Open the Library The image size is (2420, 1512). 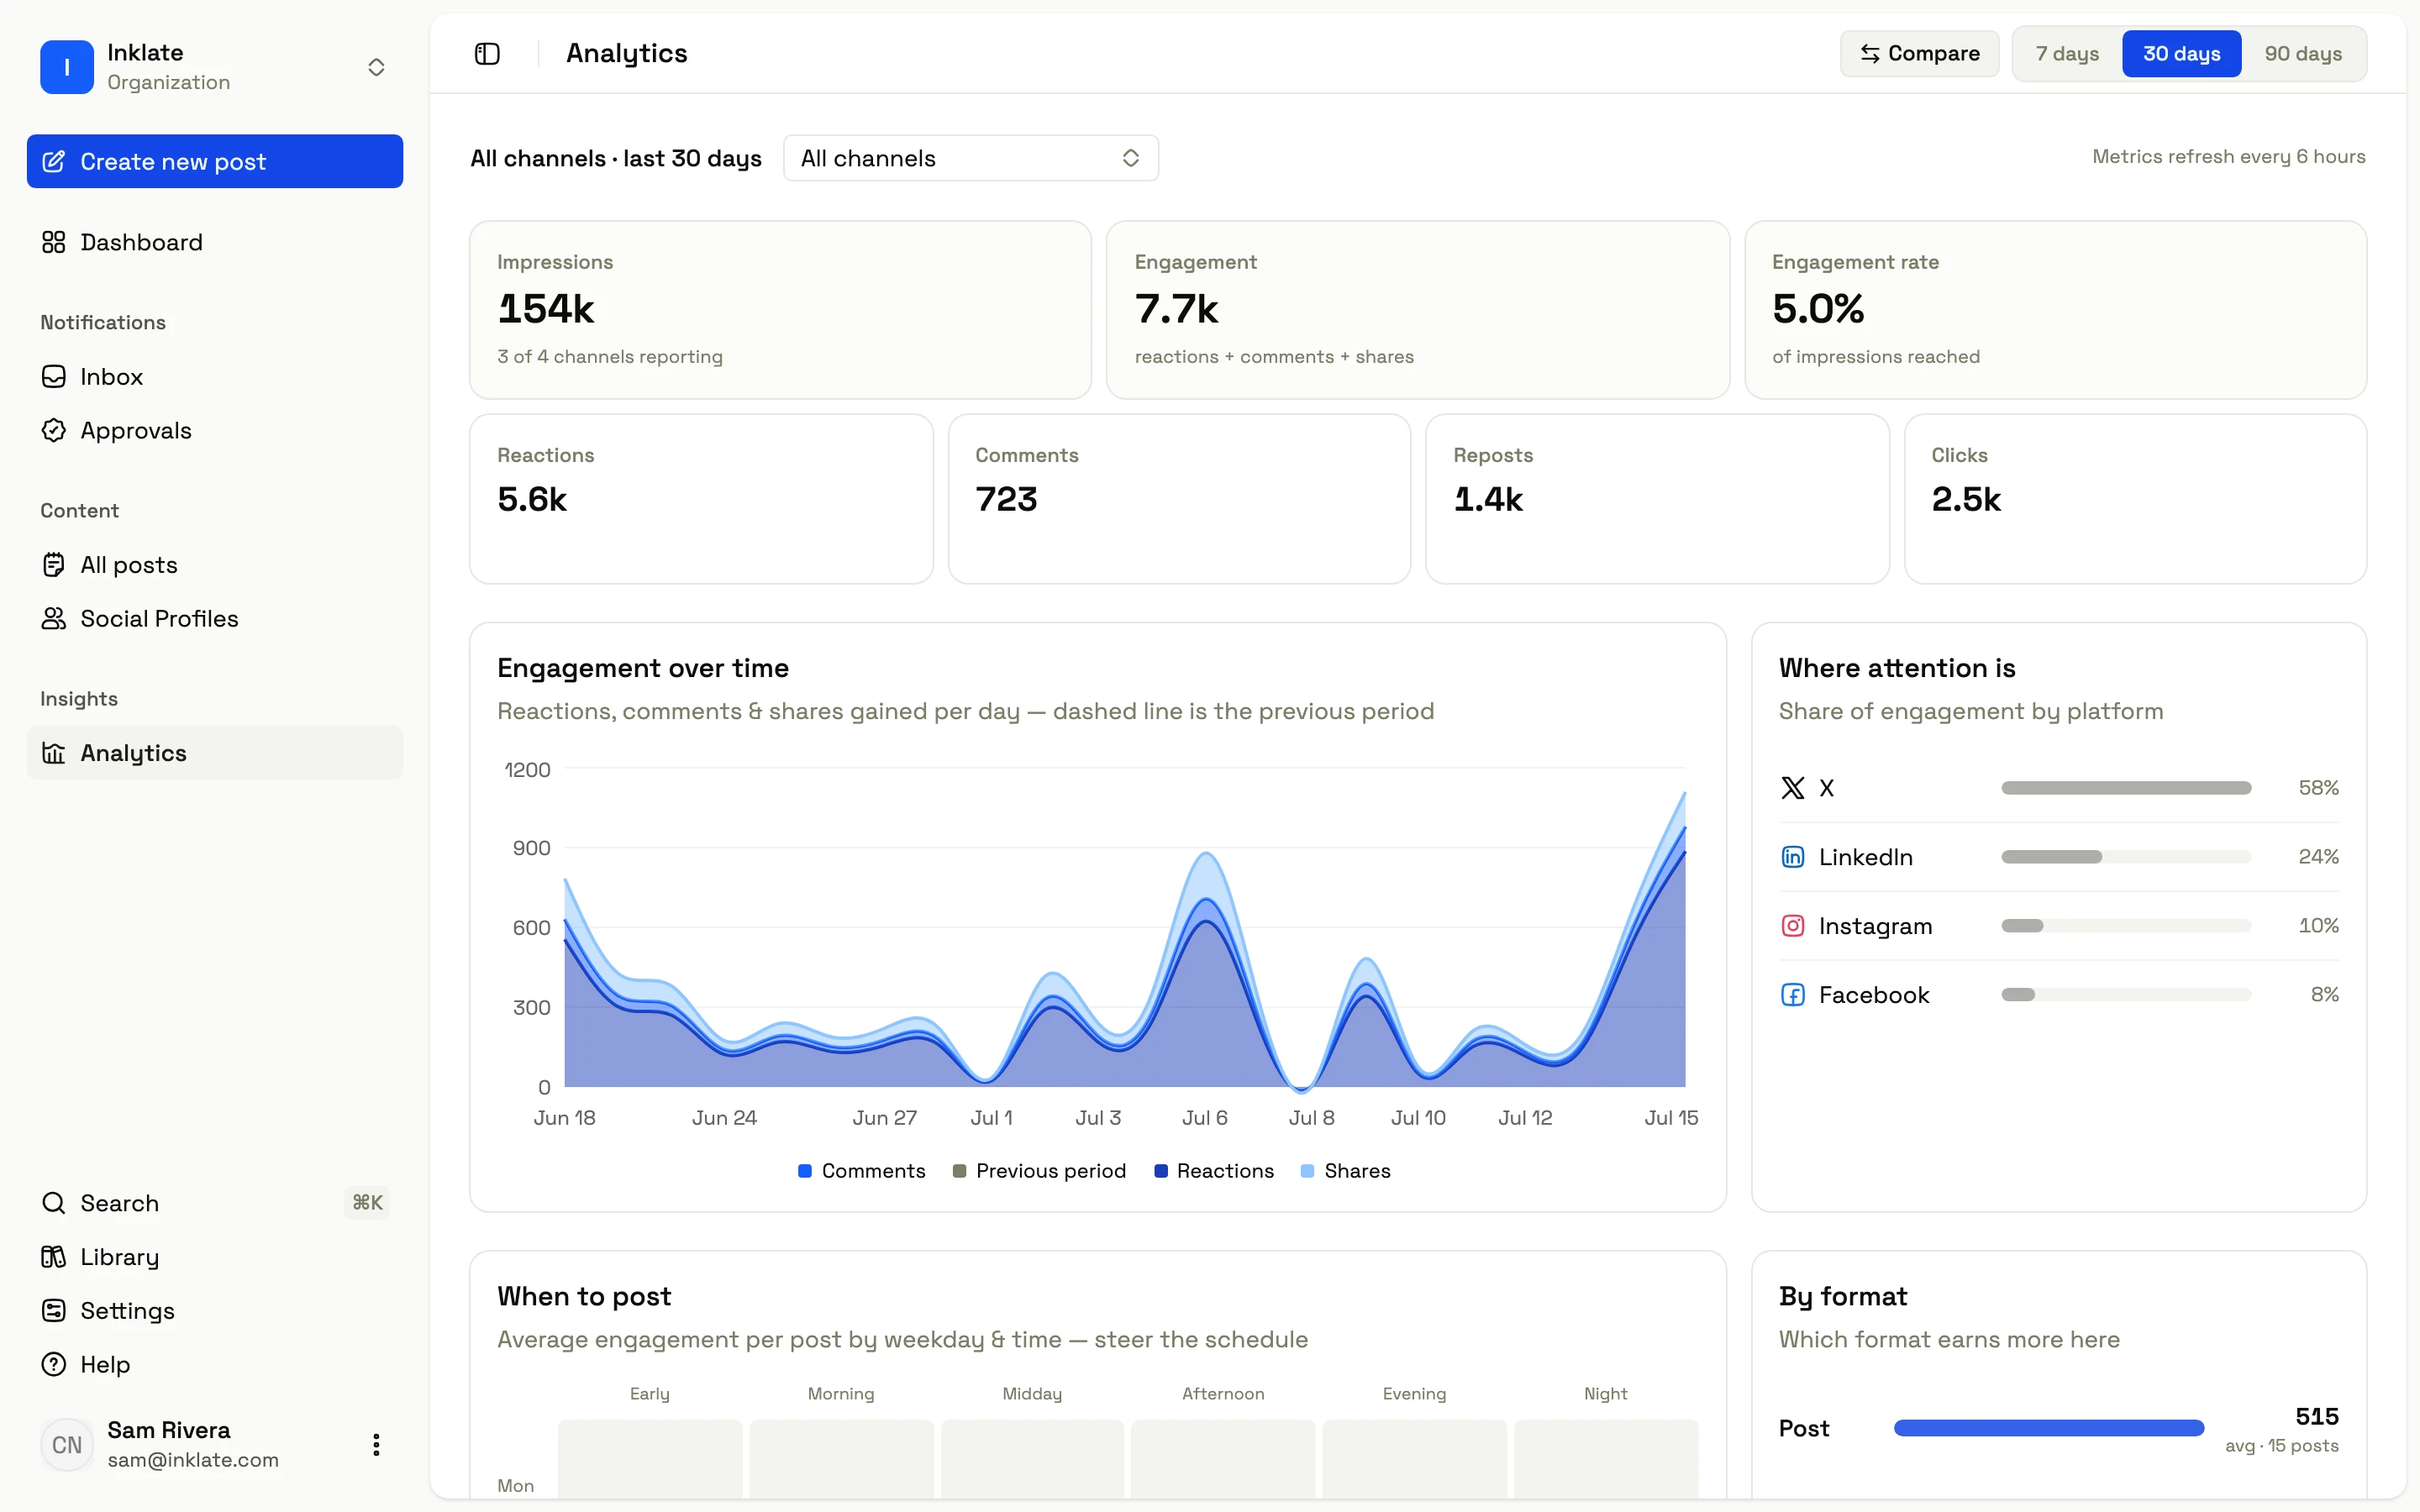215,1257
